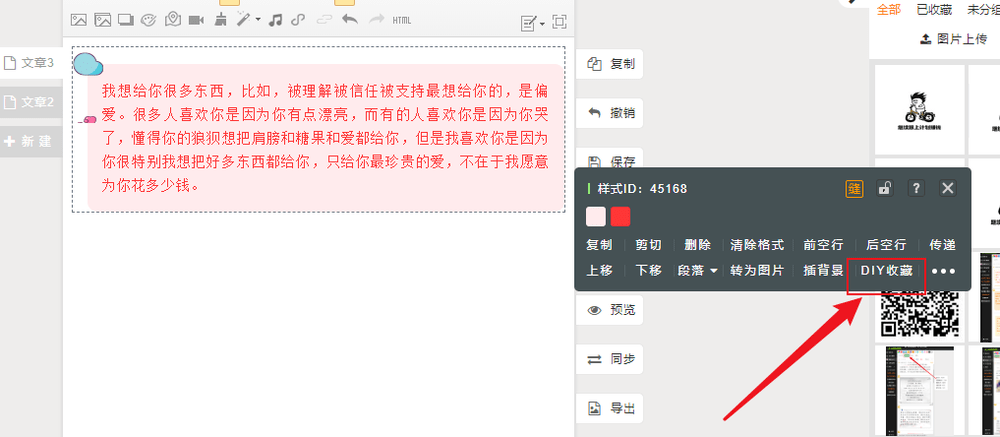Click the 复制 side button
Viewport: 1000px width, 437px height.
[610, 64]
